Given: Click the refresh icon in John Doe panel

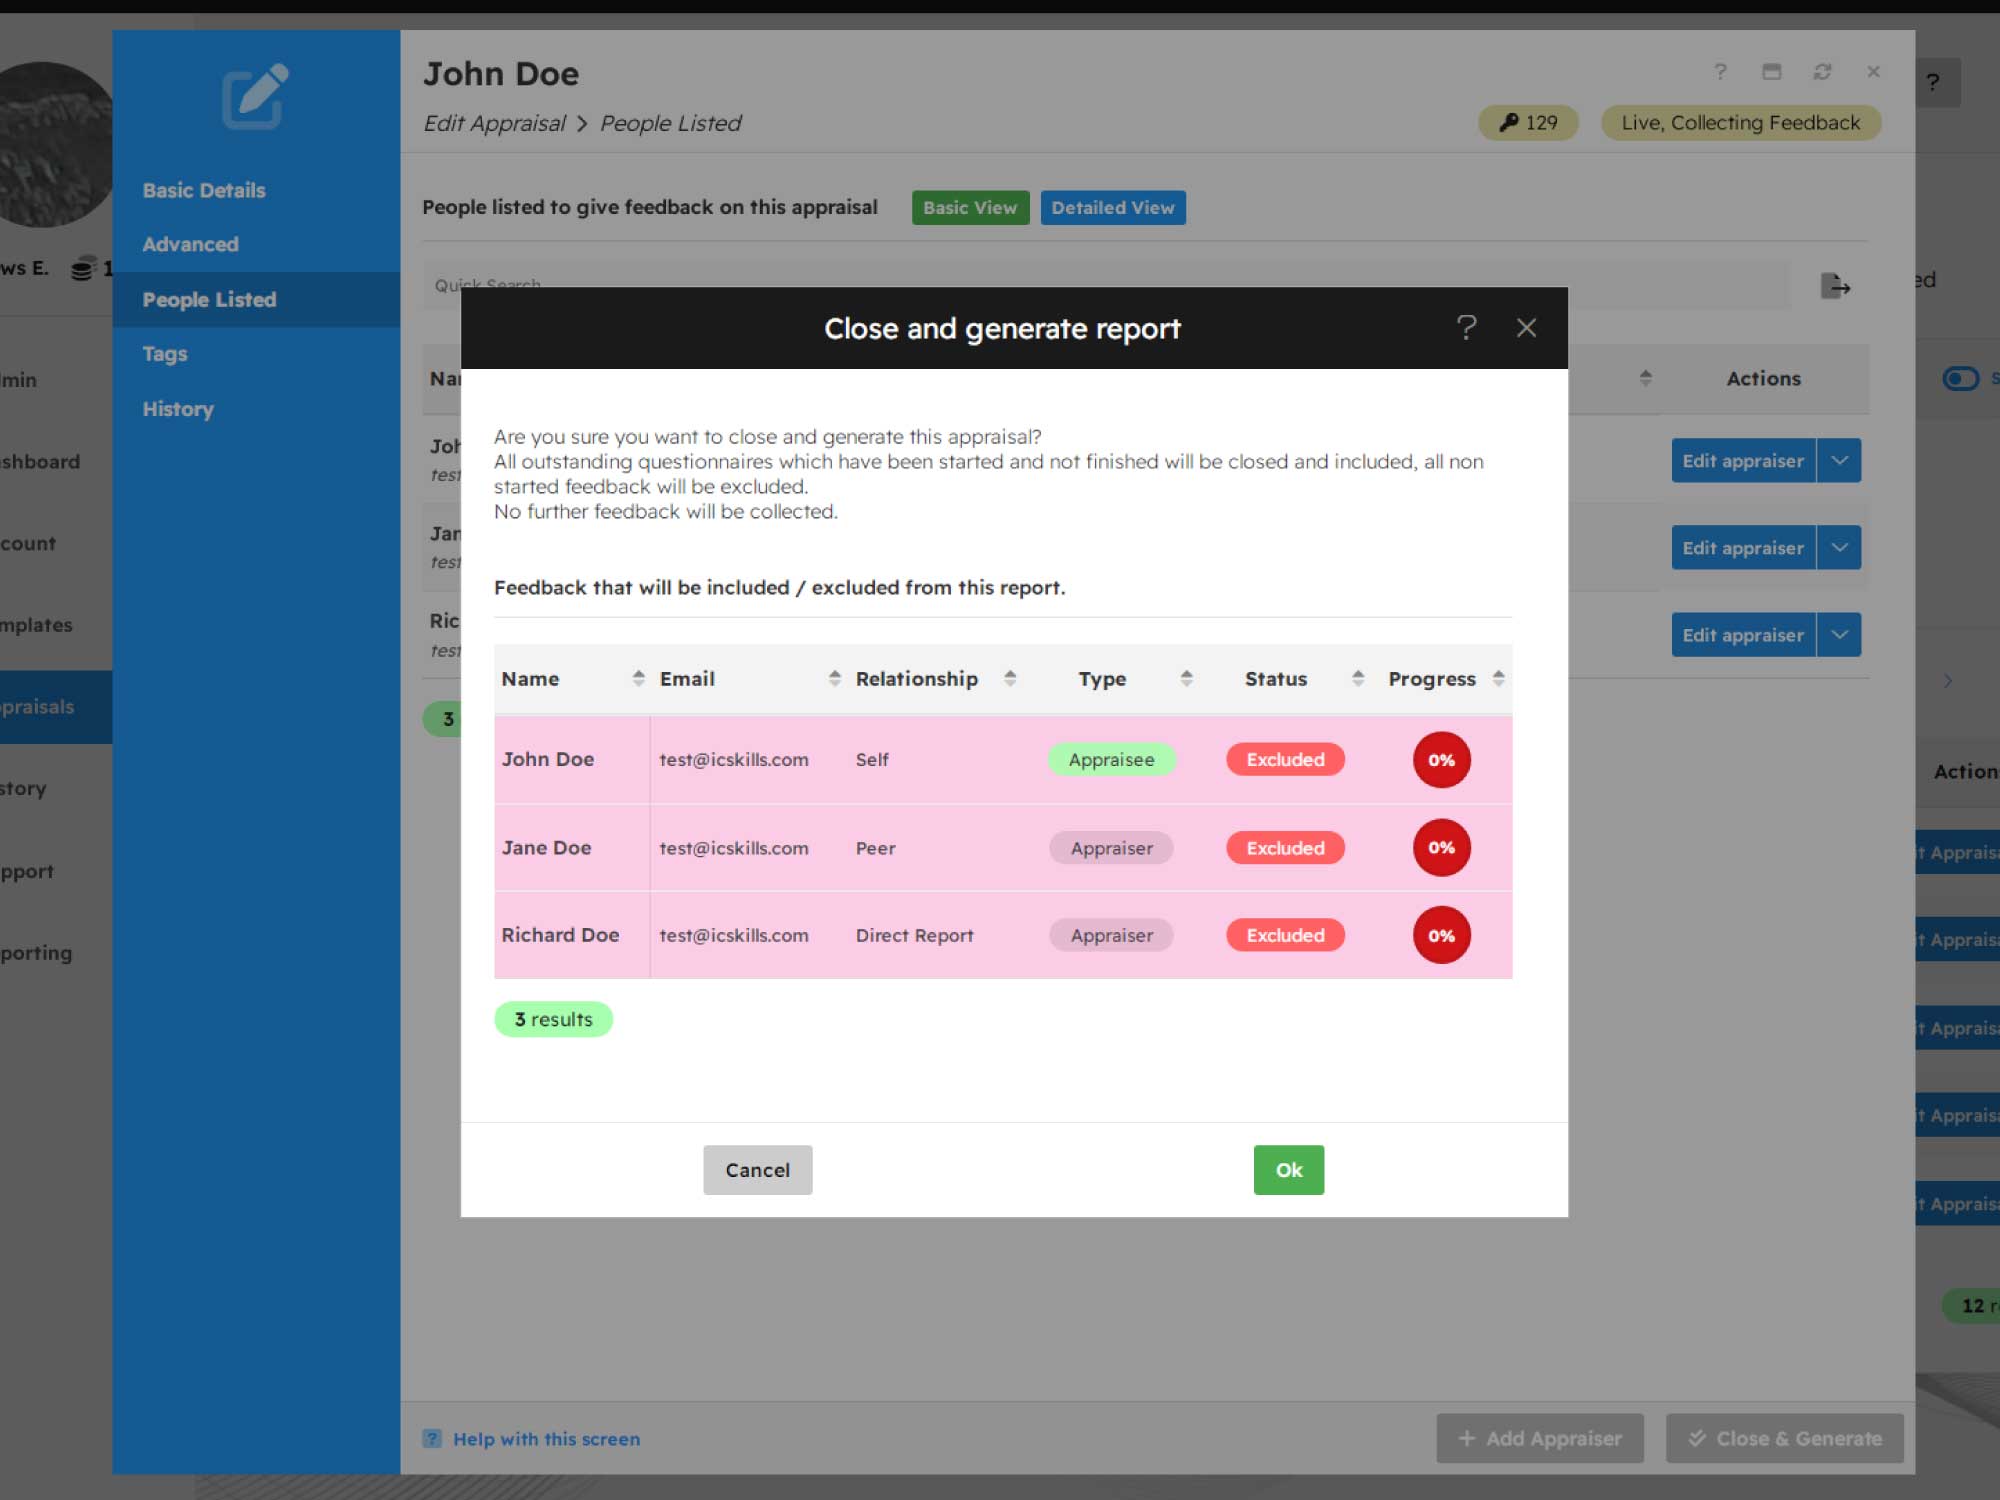Looking at the screenshot, I should point(1822,72).
